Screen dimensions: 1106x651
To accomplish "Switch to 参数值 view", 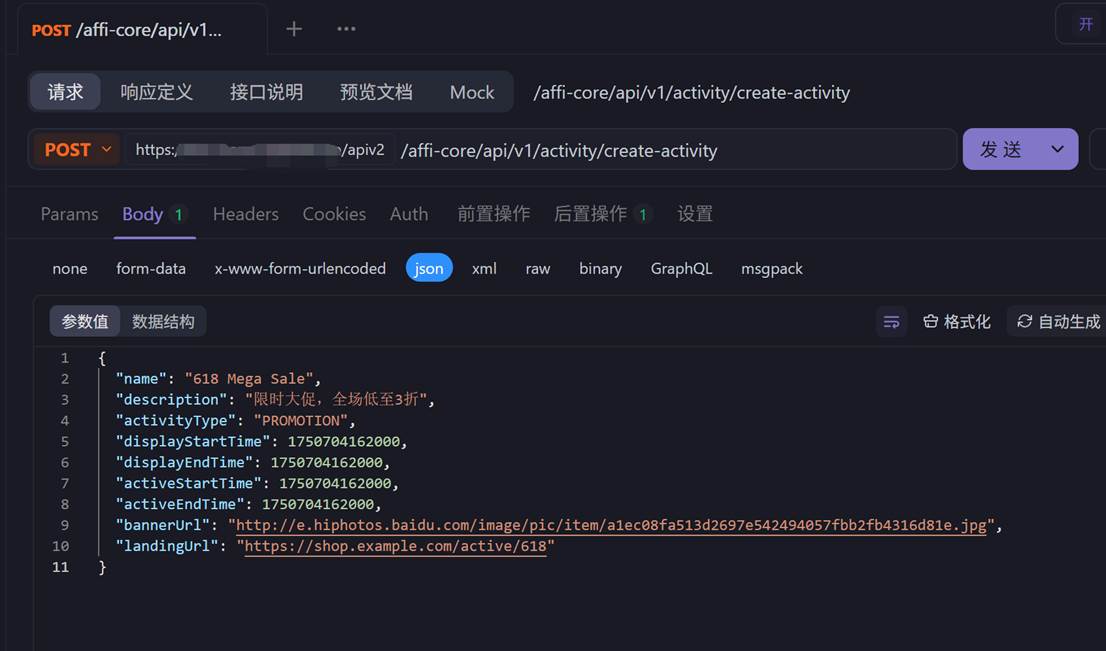I will pos(85,322).
